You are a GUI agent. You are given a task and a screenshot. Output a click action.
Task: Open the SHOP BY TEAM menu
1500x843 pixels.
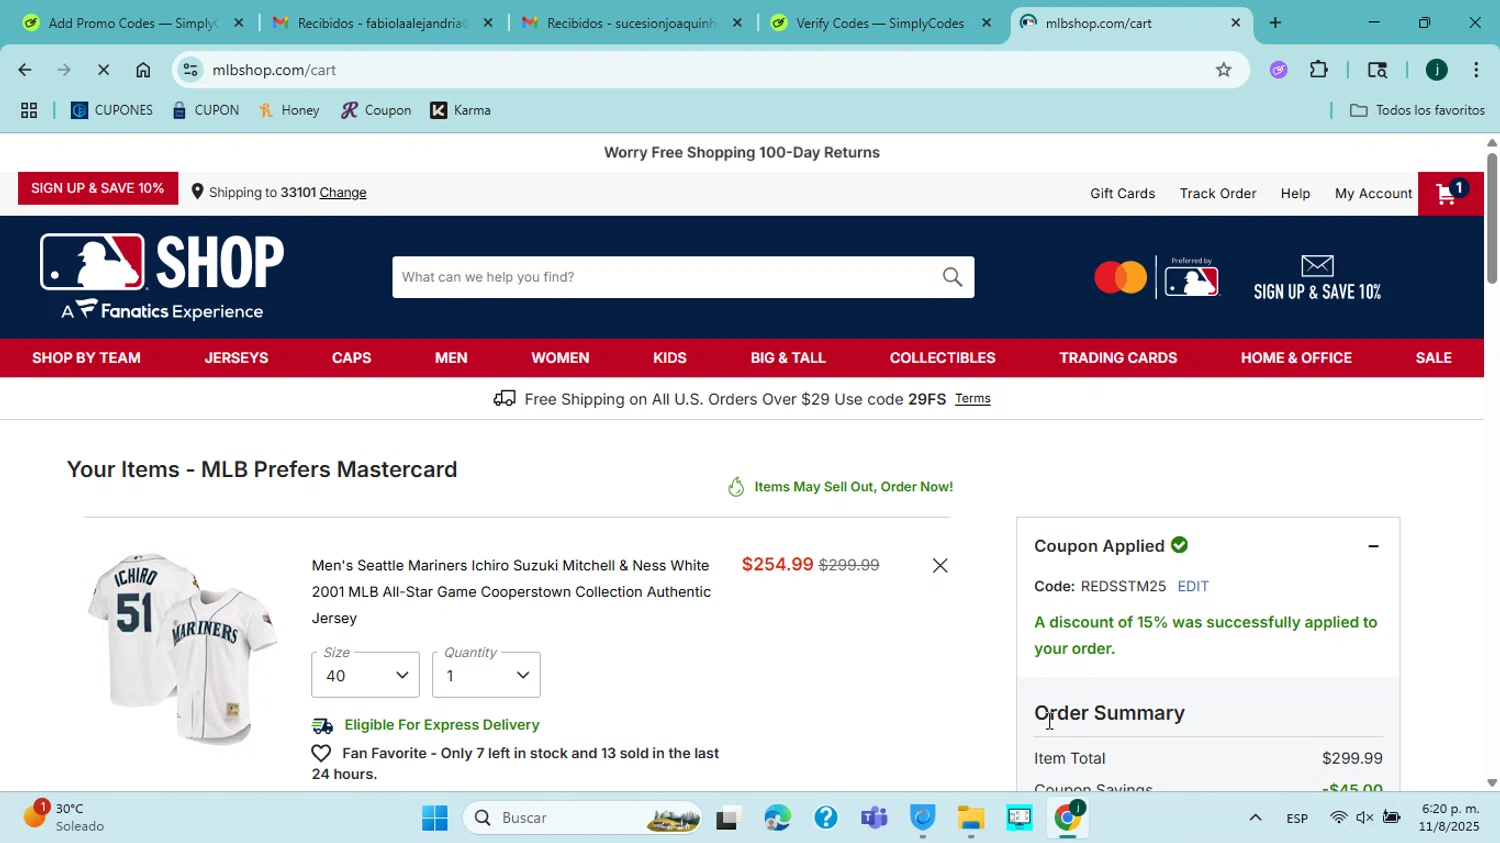pyautogui.click(x=86, y=358)
